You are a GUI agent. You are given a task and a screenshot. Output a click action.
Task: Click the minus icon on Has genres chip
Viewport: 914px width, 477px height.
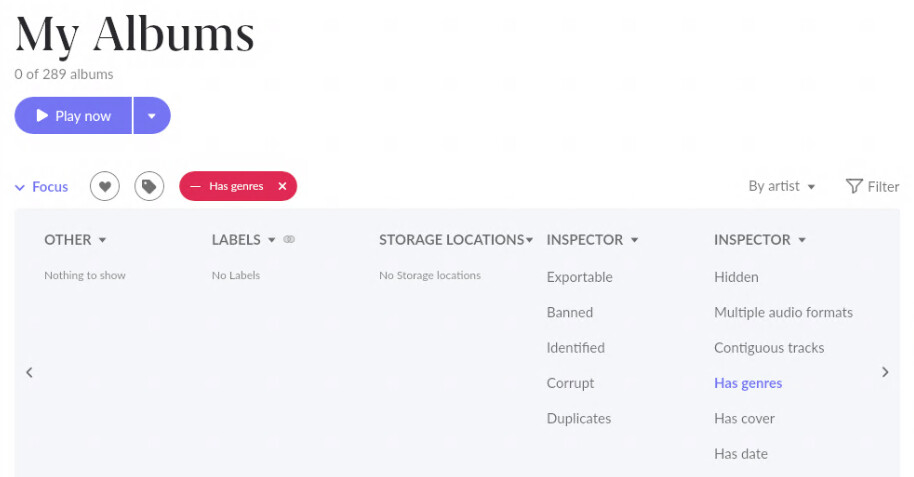coord(195,186)
